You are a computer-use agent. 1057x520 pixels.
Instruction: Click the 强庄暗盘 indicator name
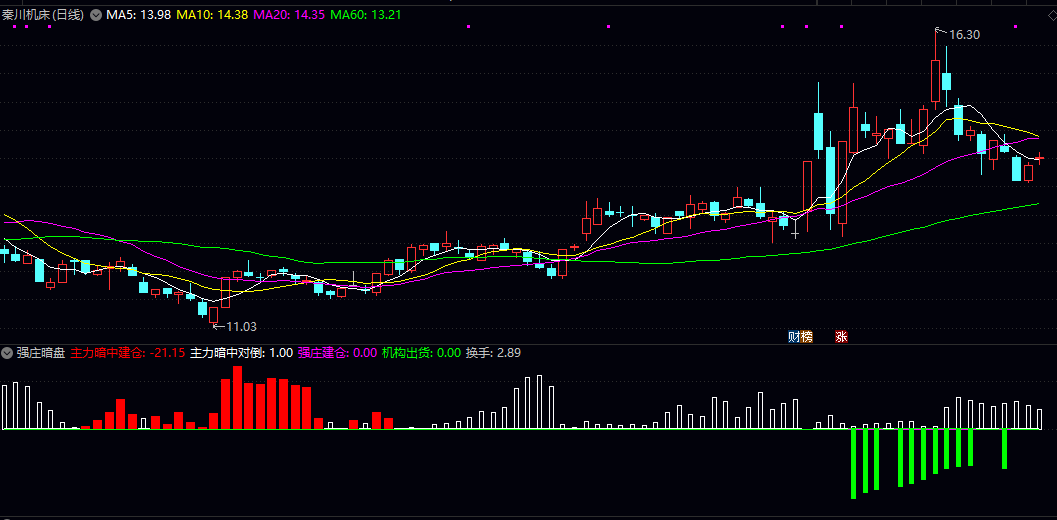pyautogui.click(x=42, y=352)
